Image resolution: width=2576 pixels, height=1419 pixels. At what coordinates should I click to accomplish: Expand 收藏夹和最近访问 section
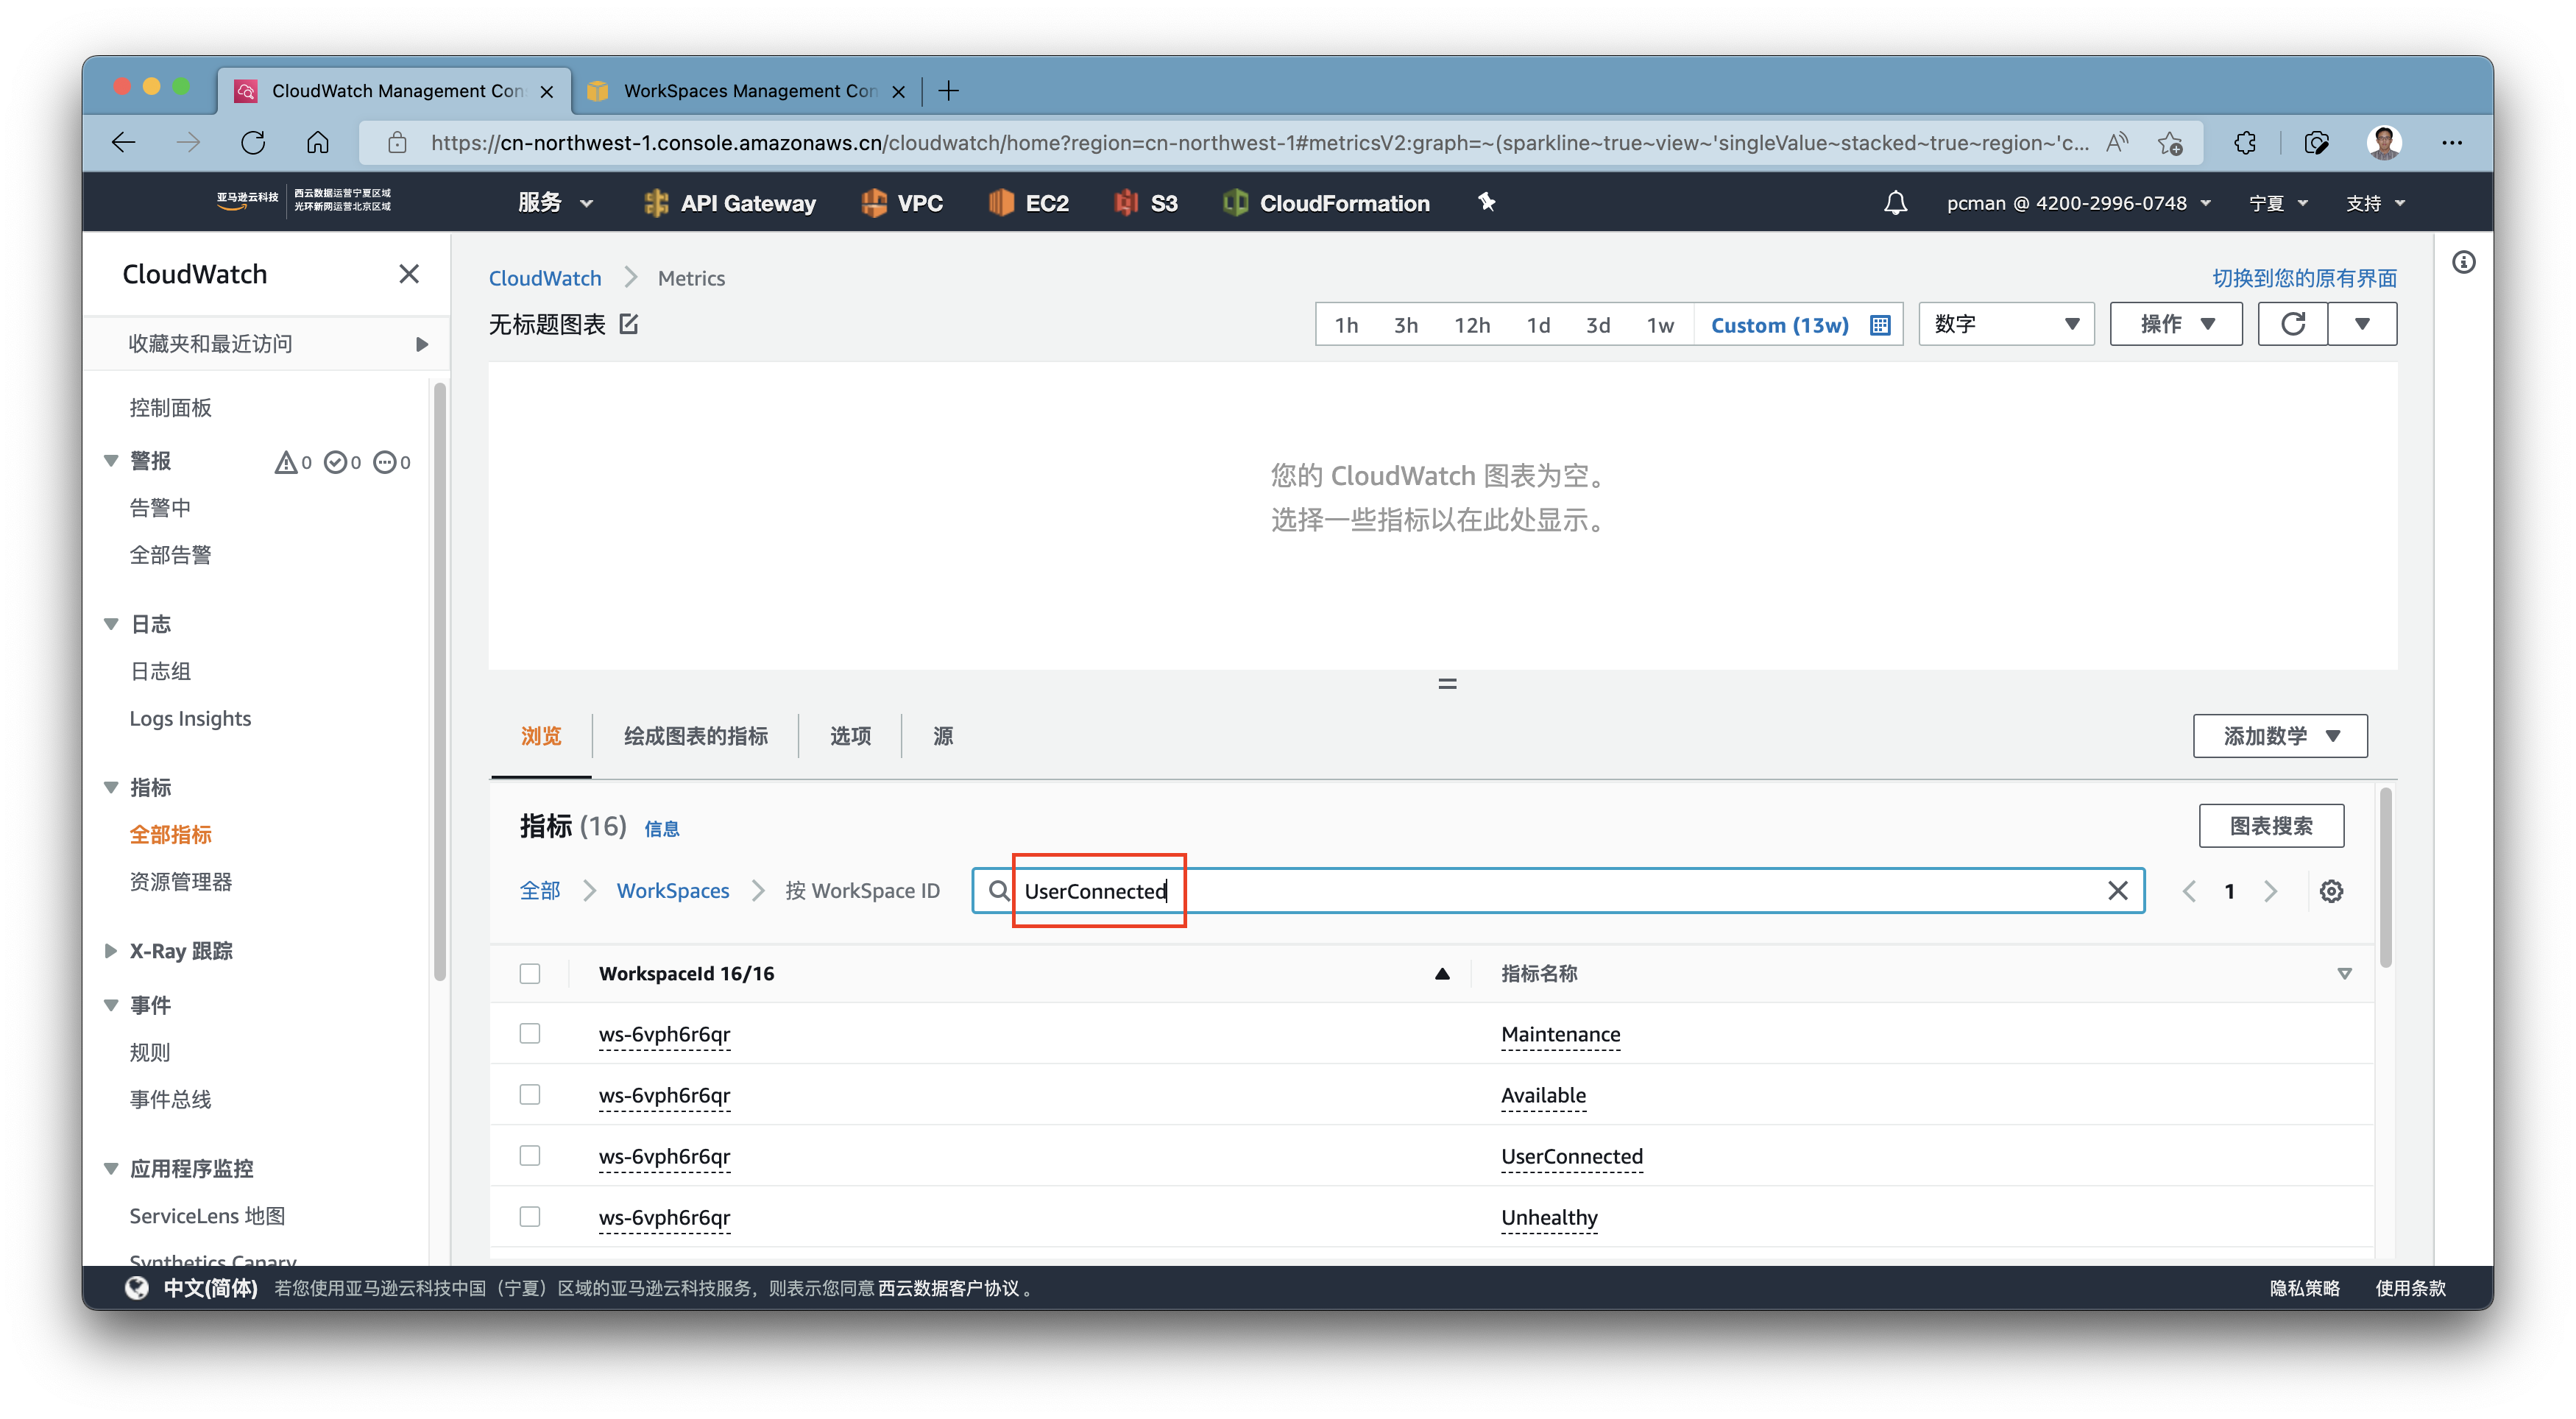coord(267,344)
